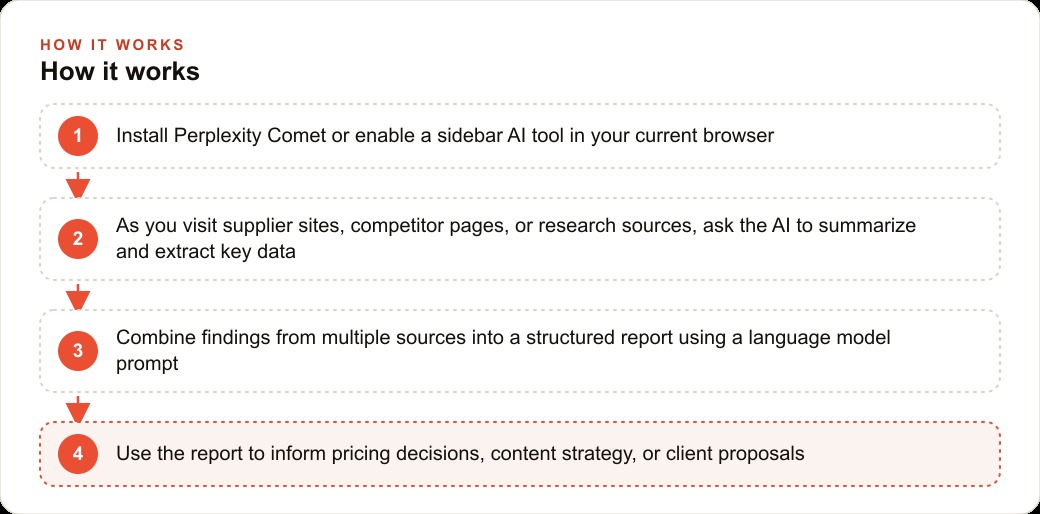Image resolution: width=1040 pixels, height=514 pixels.
Task: Click the arrow between steps 2 and 3
Action: pyautogui.click(x=78, y=296)
